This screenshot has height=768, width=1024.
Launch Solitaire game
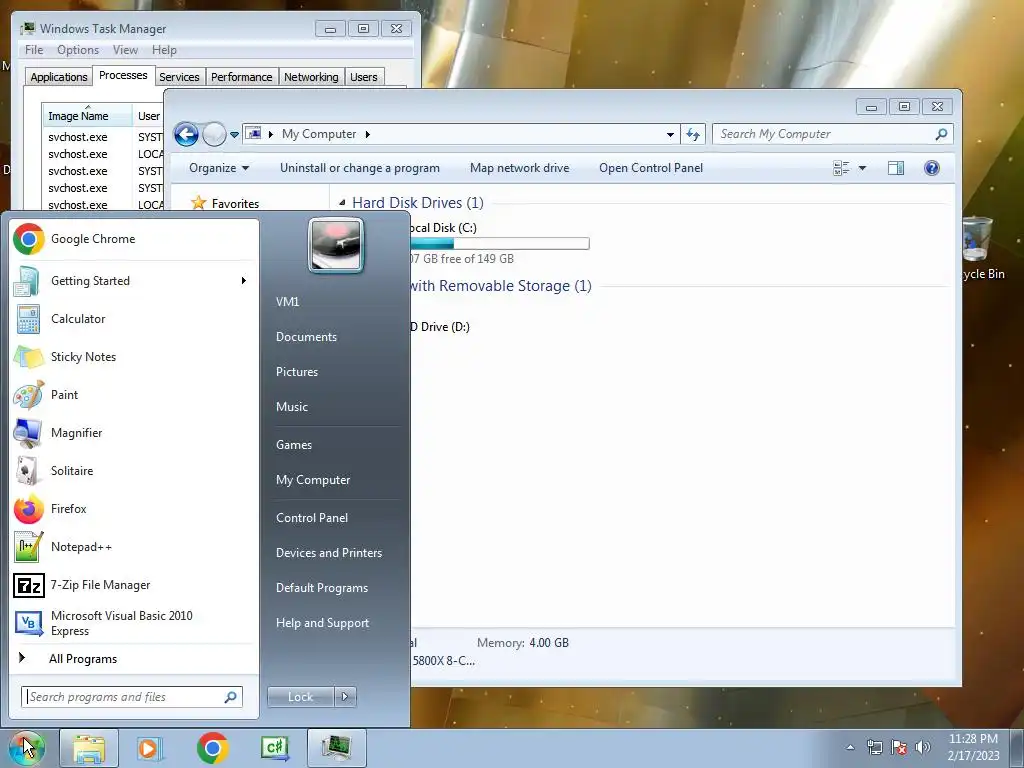(133, 470)
